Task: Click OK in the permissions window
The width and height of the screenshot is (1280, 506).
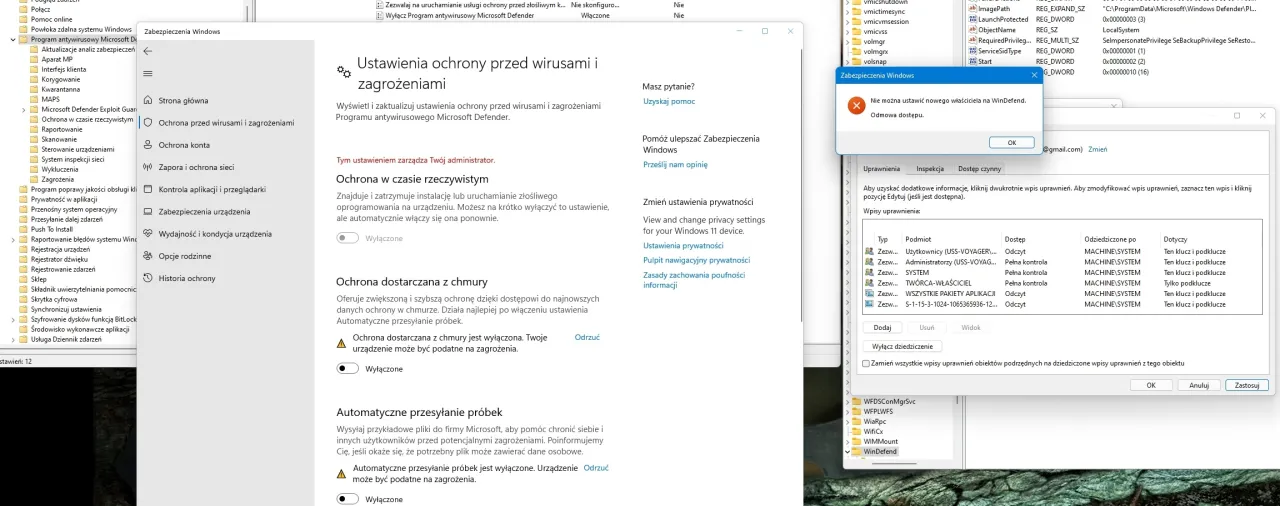Action: pos(1151,385)
